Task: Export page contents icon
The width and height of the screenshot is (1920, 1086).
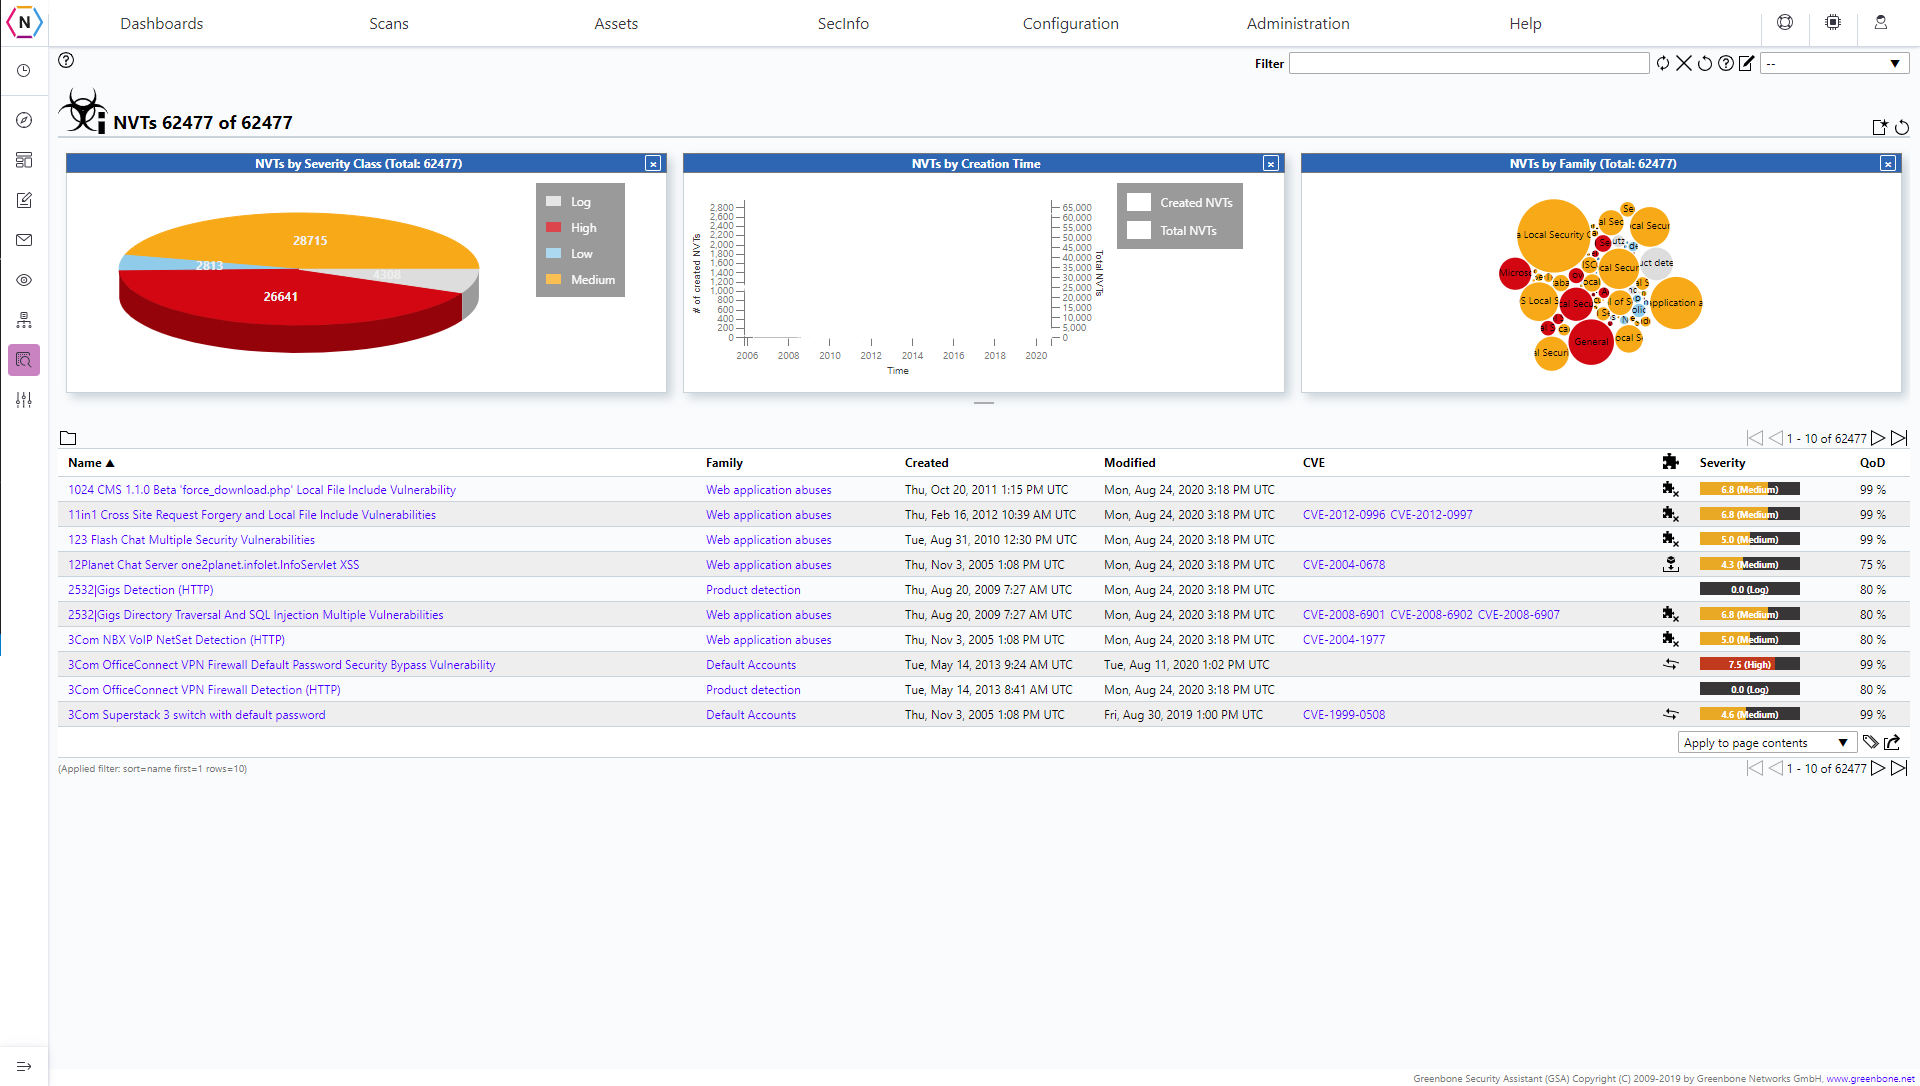Action: pyautogui.click(x=1892, y=742)
